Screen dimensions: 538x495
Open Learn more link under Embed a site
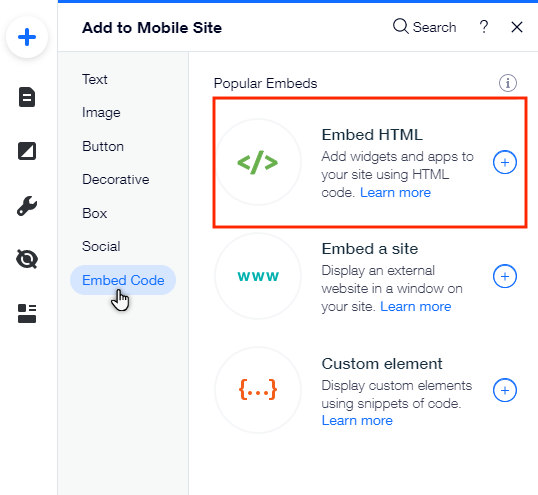[x=416, y=307]
